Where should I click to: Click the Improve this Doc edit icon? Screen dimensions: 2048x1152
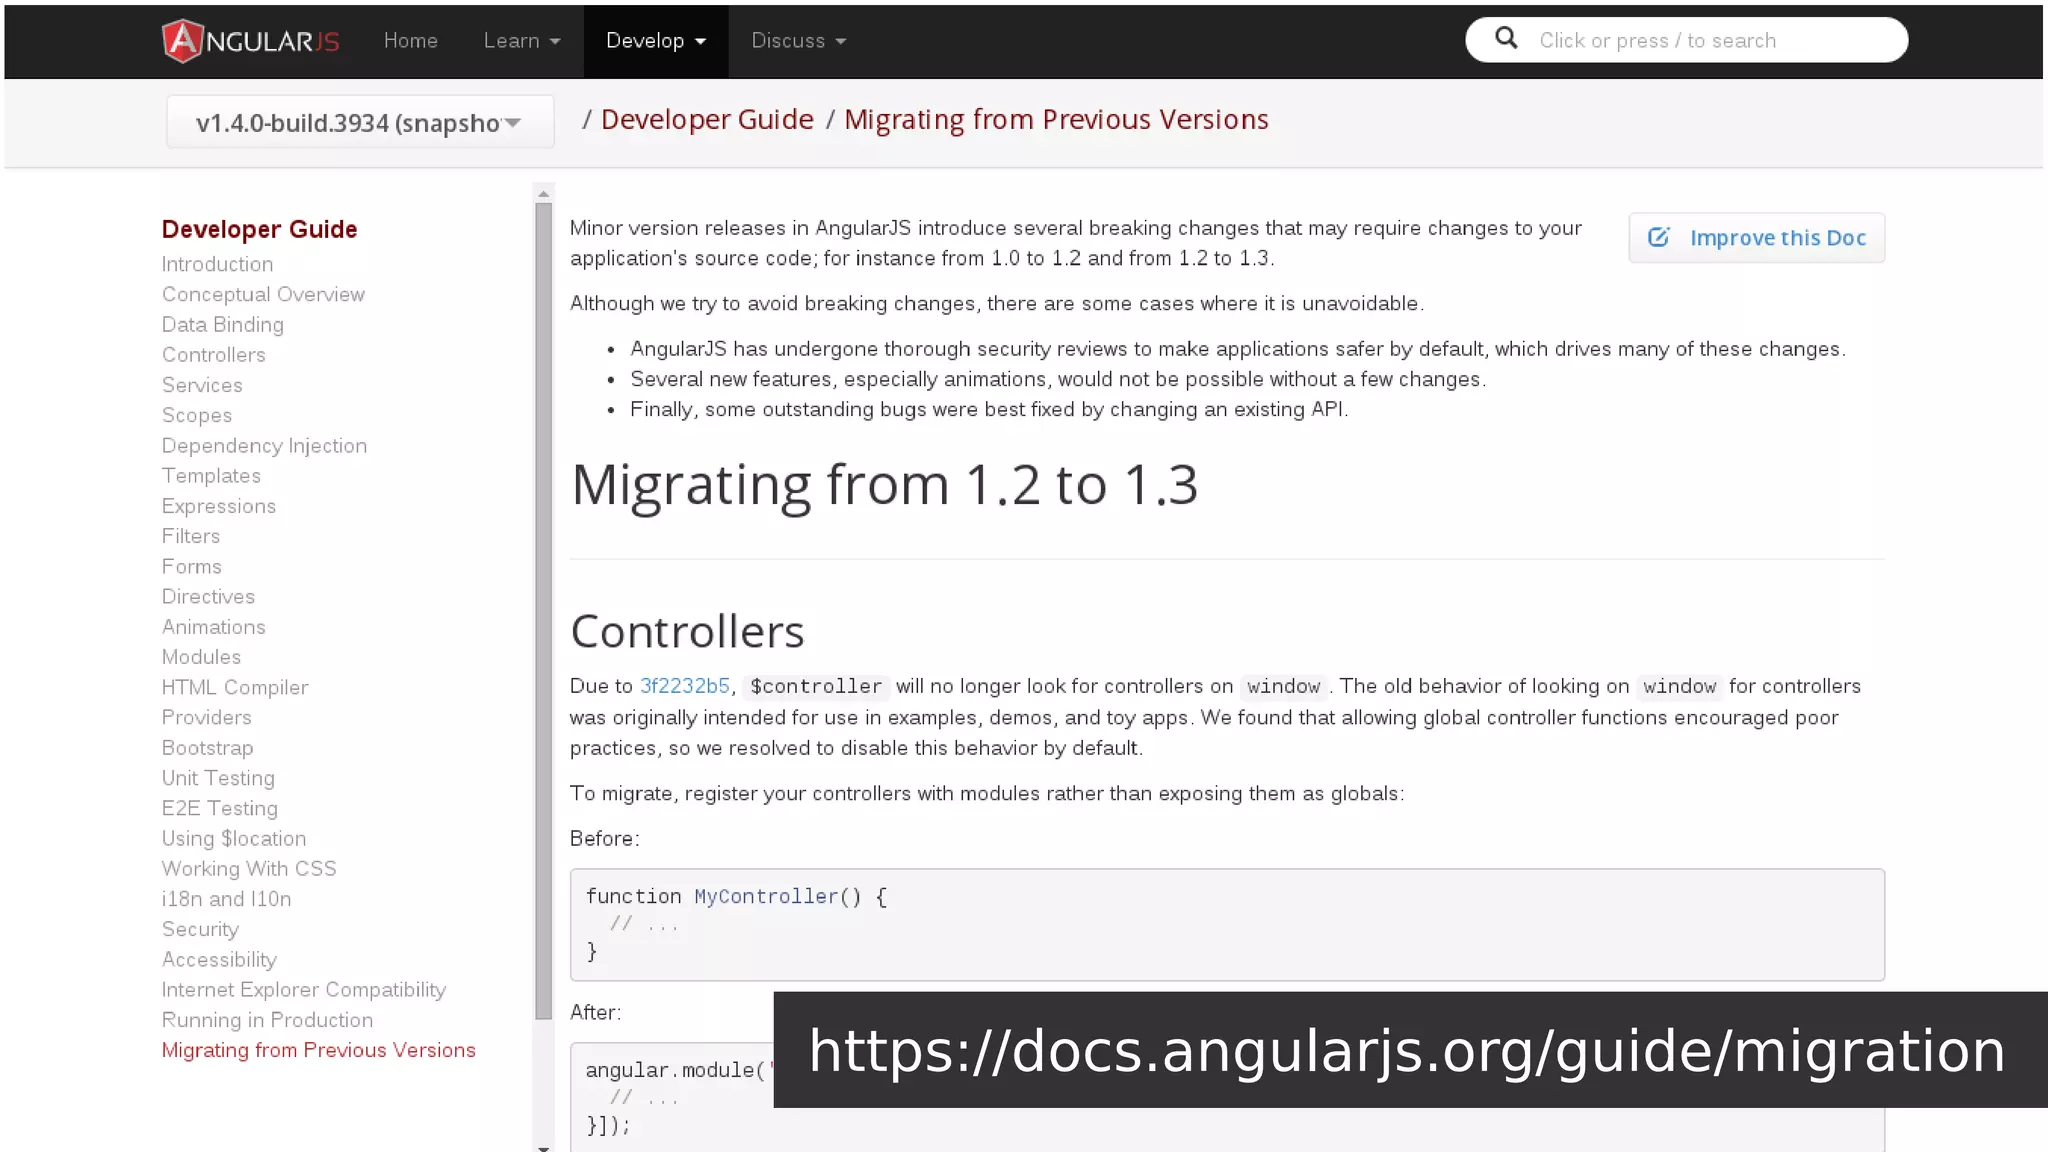1658,238
